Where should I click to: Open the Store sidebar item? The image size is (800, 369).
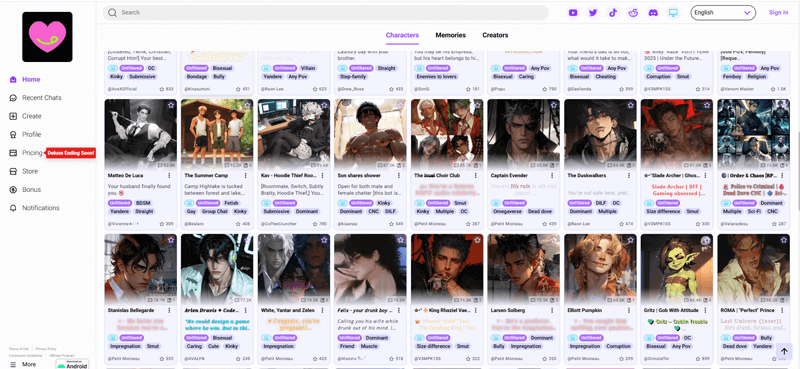pos(23,171)
